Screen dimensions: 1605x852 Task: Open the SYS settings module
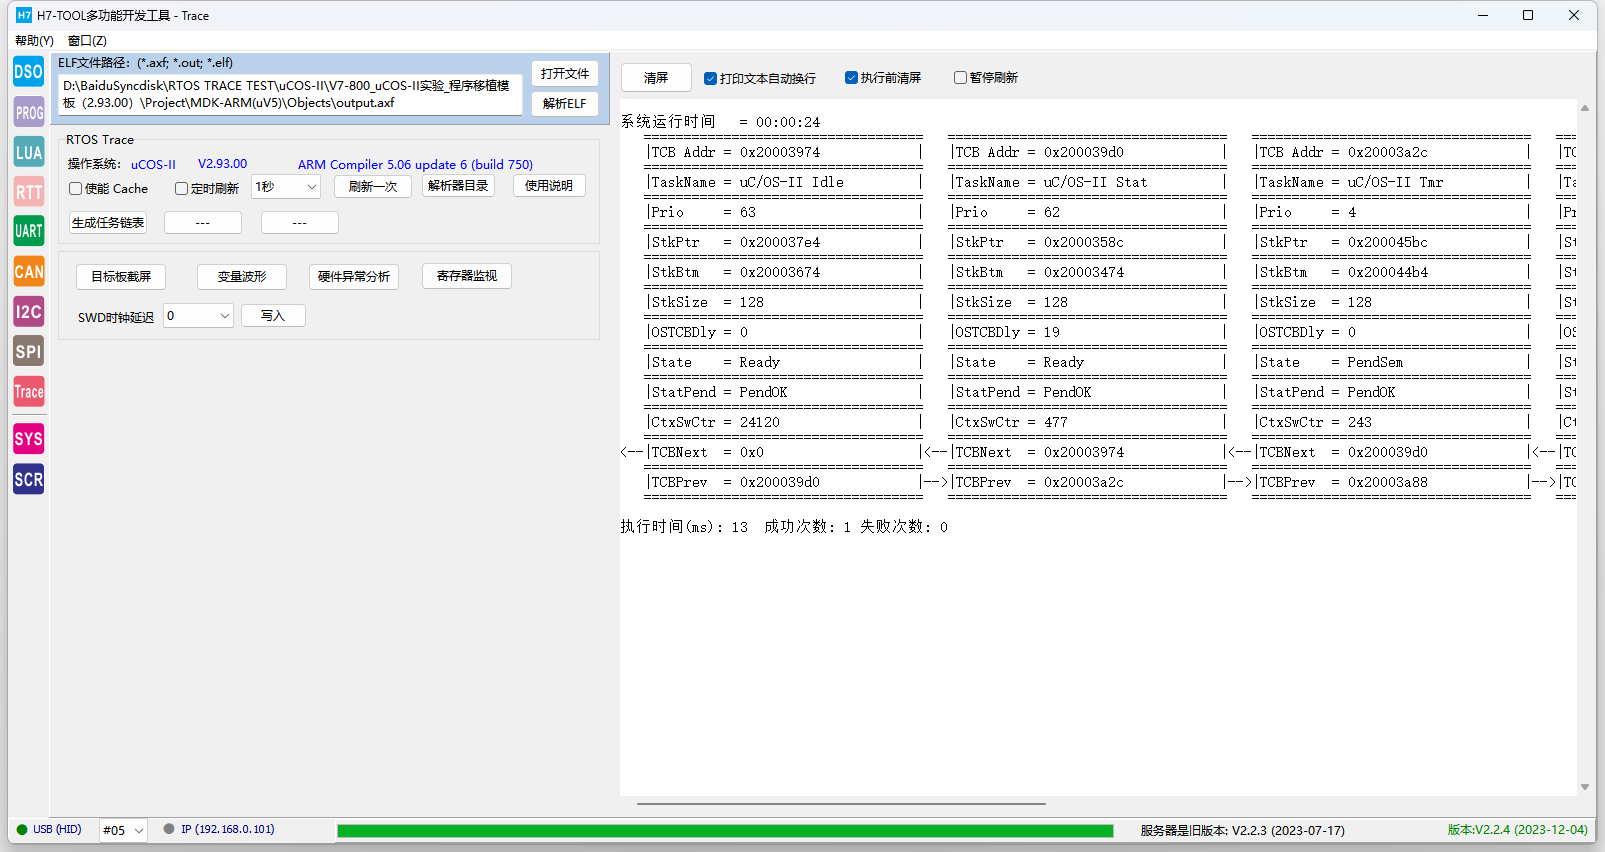tap(28, 439)
